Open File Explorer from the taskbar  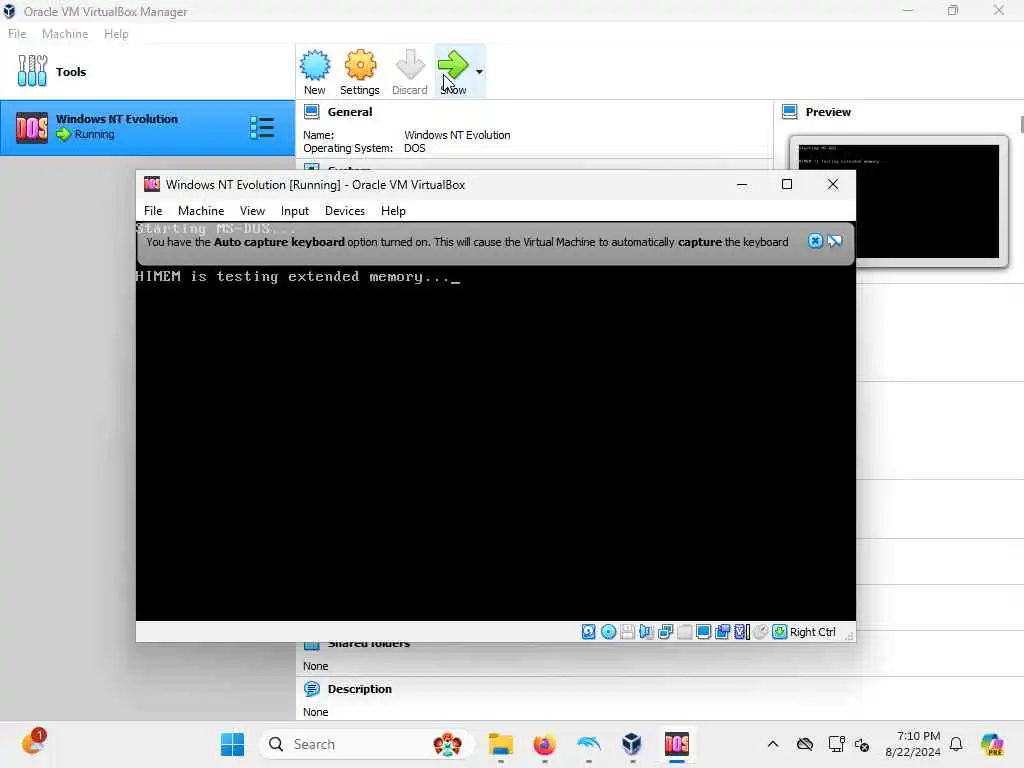coord(501,744)
